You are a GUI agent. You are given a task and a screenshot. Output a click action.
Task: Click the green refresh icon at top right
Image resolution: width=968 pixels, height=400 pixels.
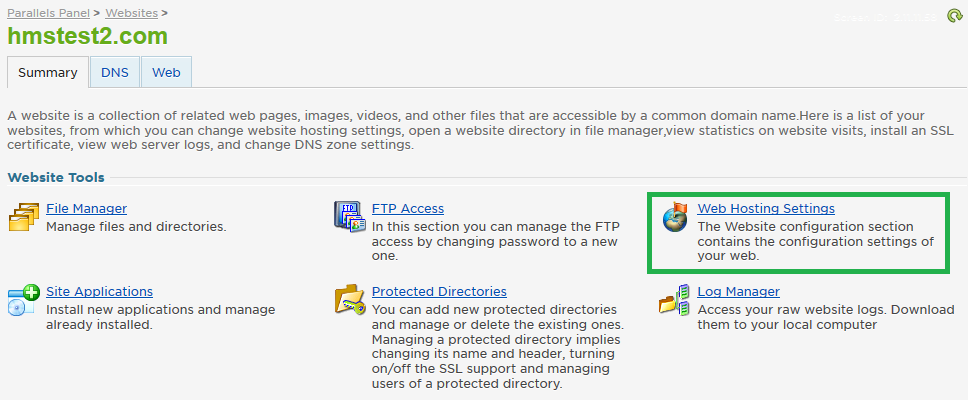click(954, 15)
